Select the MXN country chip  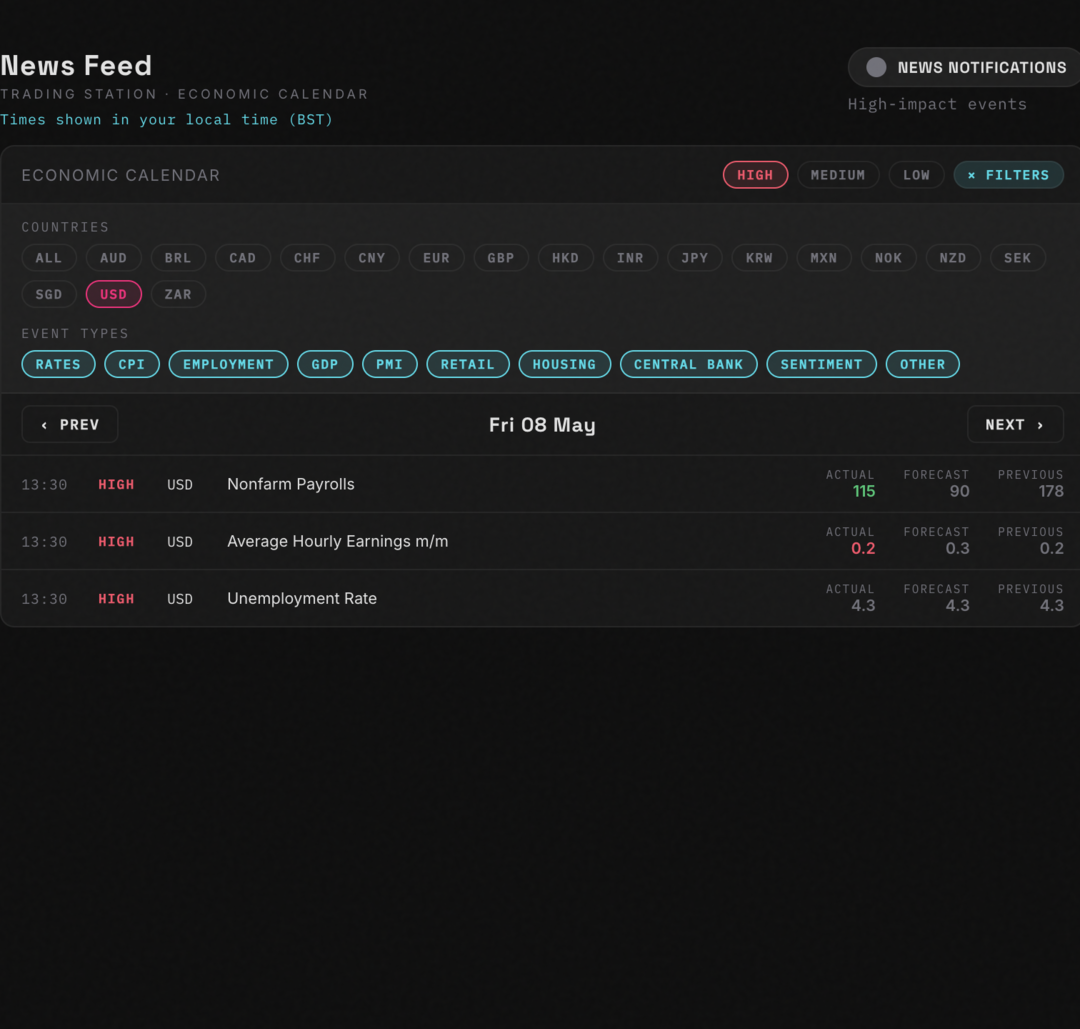point(824,258)
